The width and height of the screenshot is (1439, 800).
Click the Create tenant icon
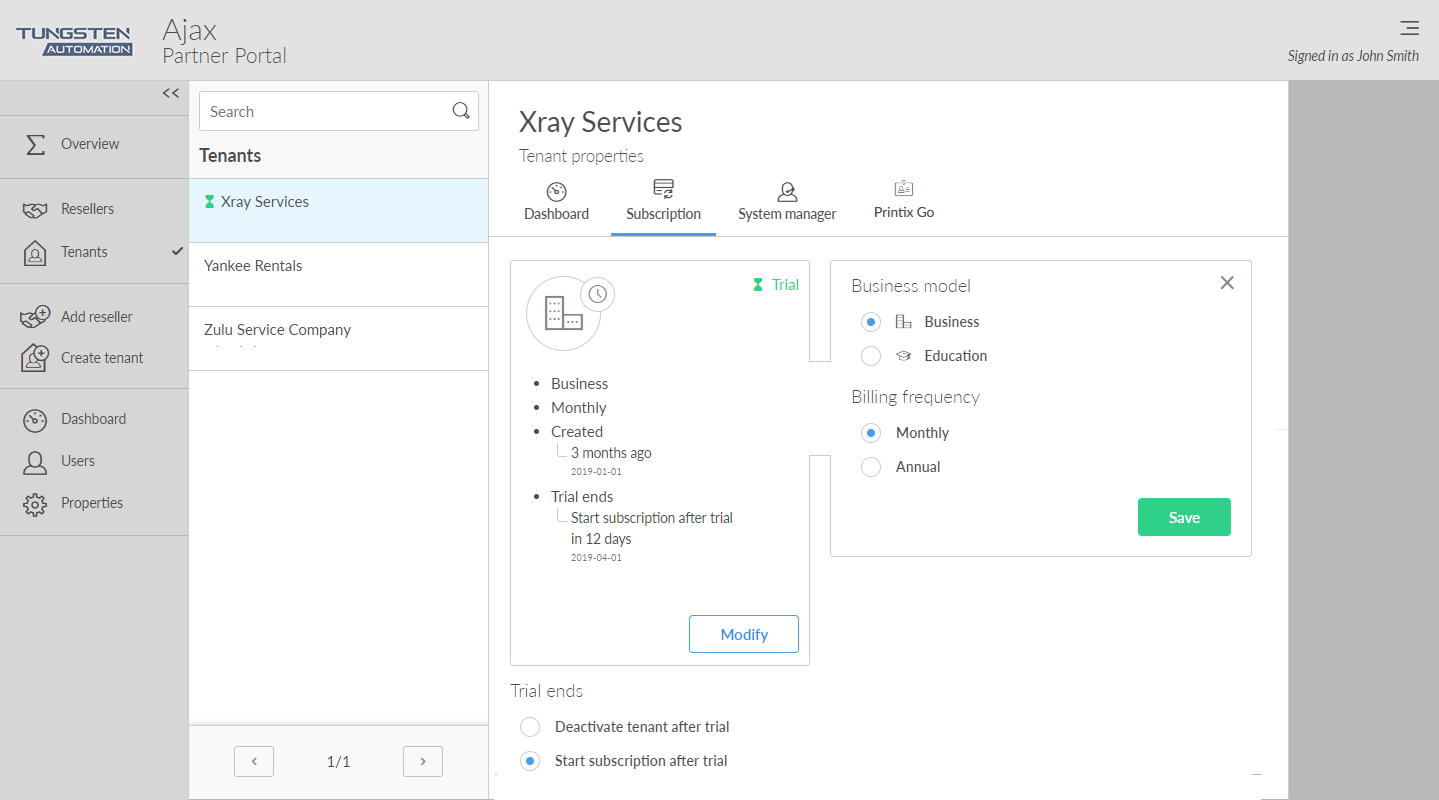[x=35, y=358]
